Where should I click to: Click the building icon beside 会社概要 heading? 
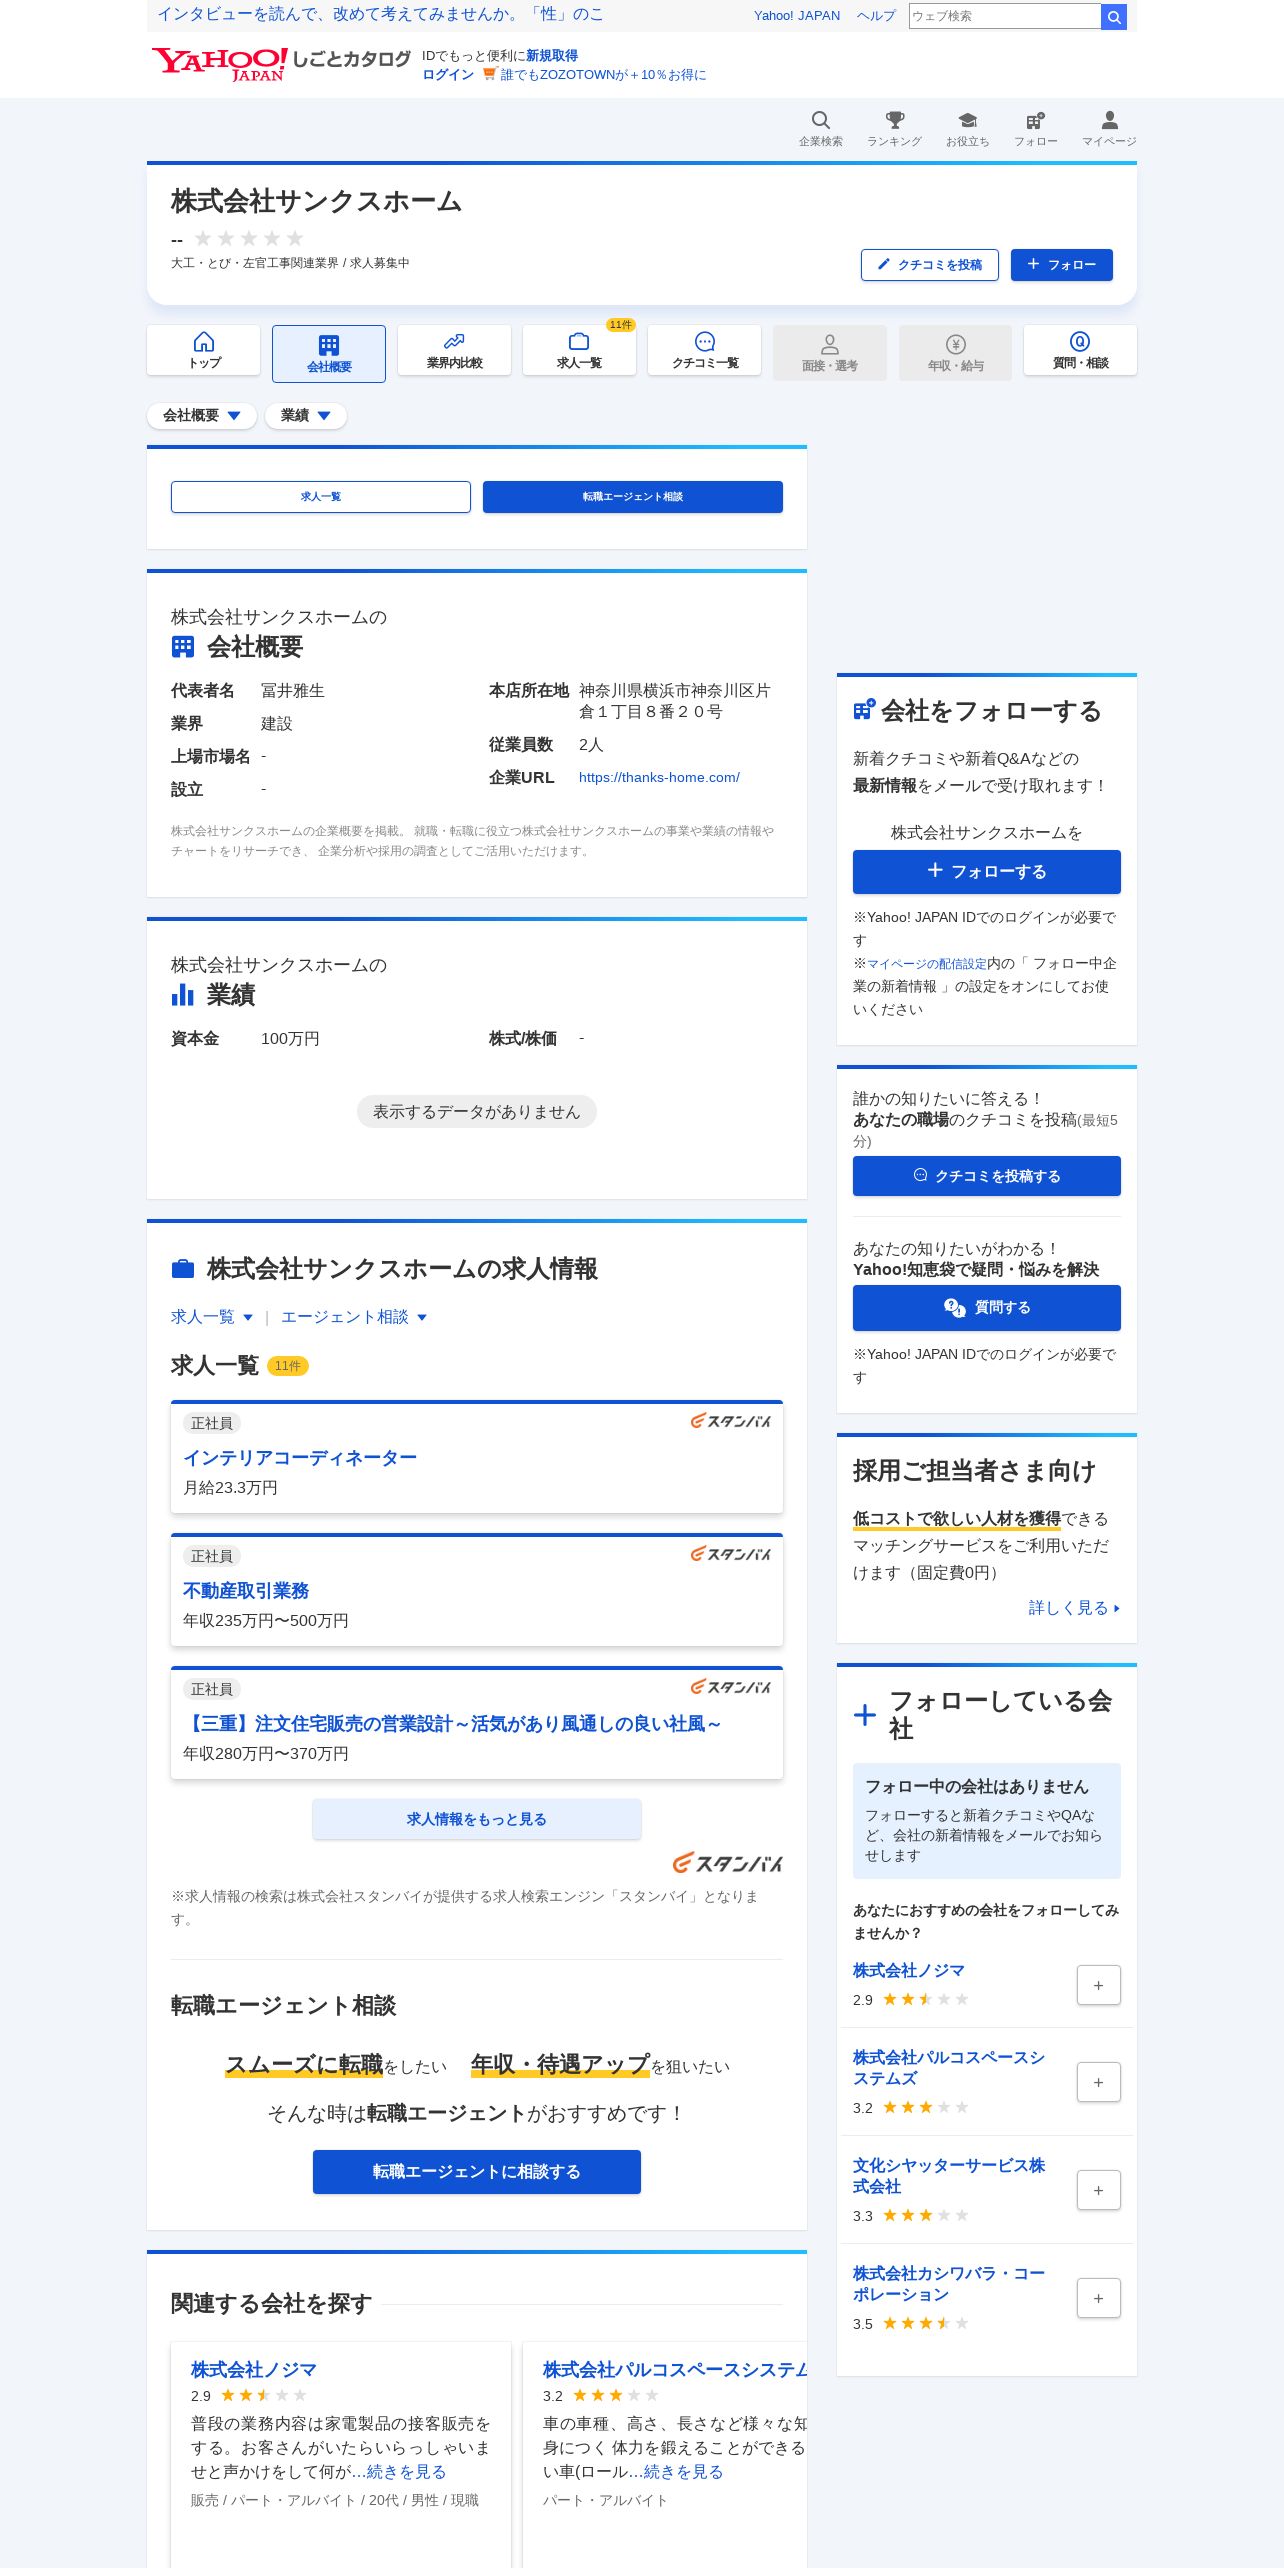click(x=182, y=647)
